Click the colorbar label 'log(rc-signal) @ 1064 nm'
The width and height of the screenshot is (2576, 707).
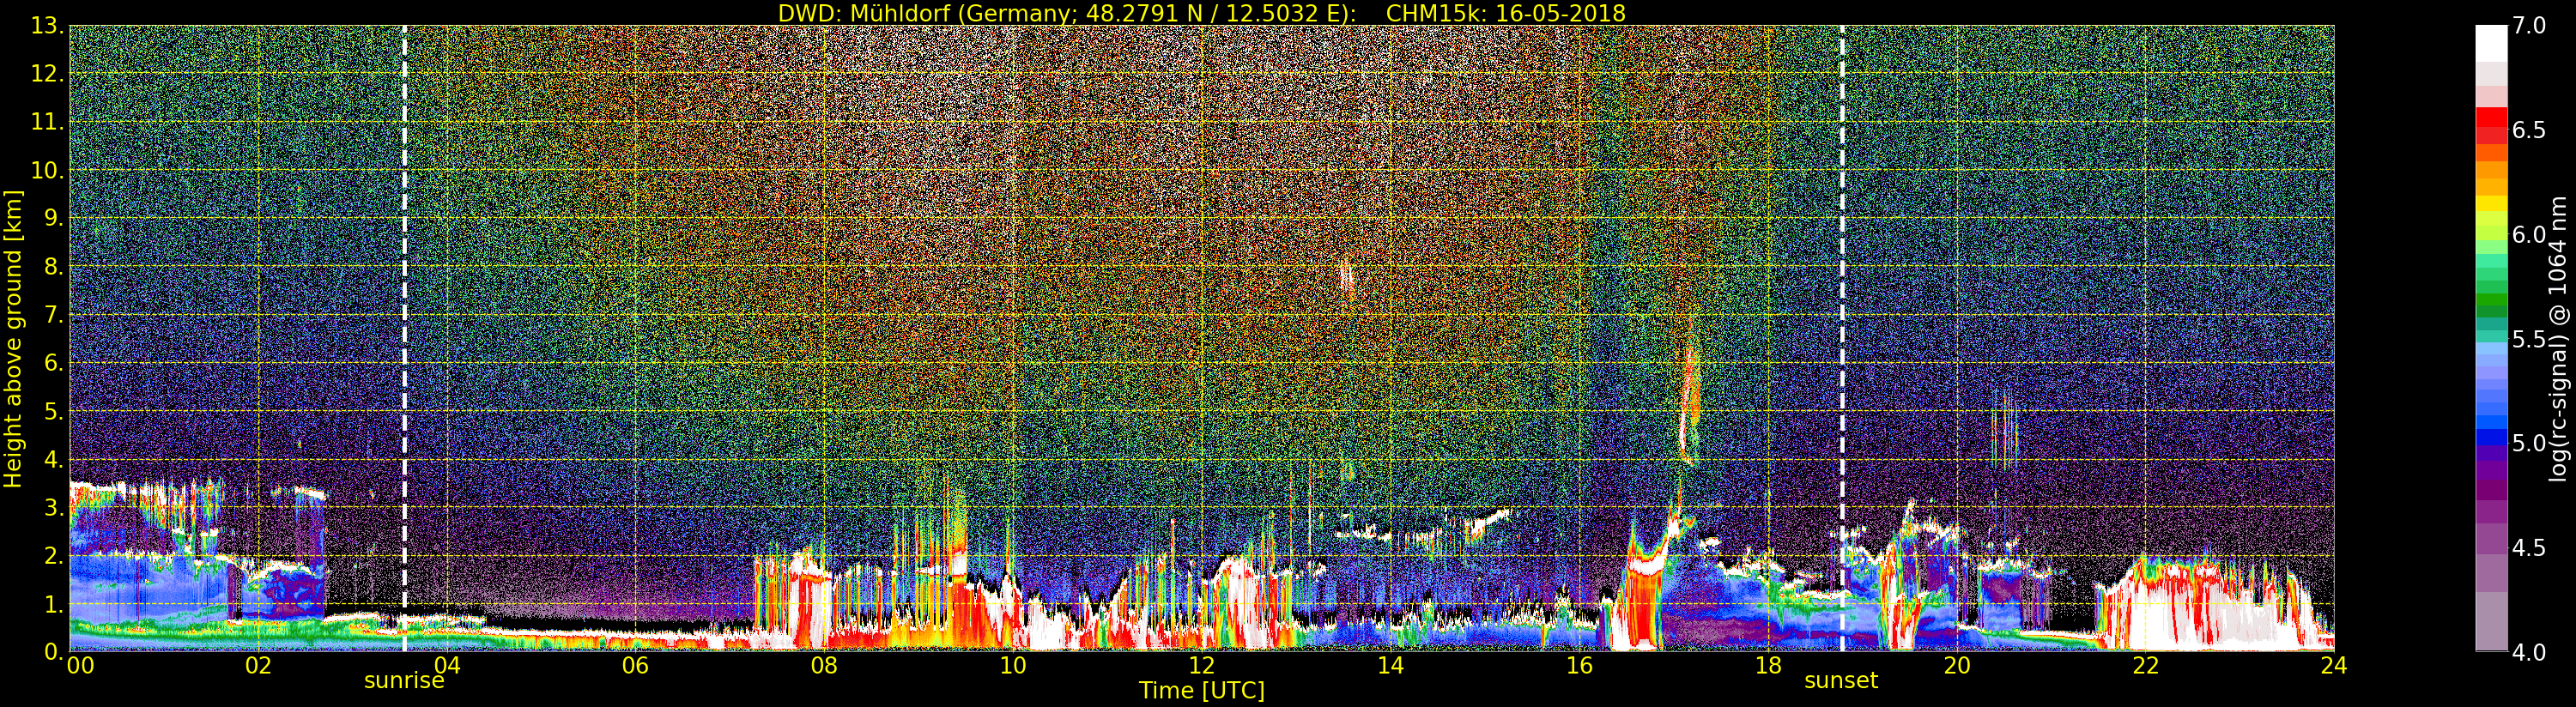click(2560, 338)
